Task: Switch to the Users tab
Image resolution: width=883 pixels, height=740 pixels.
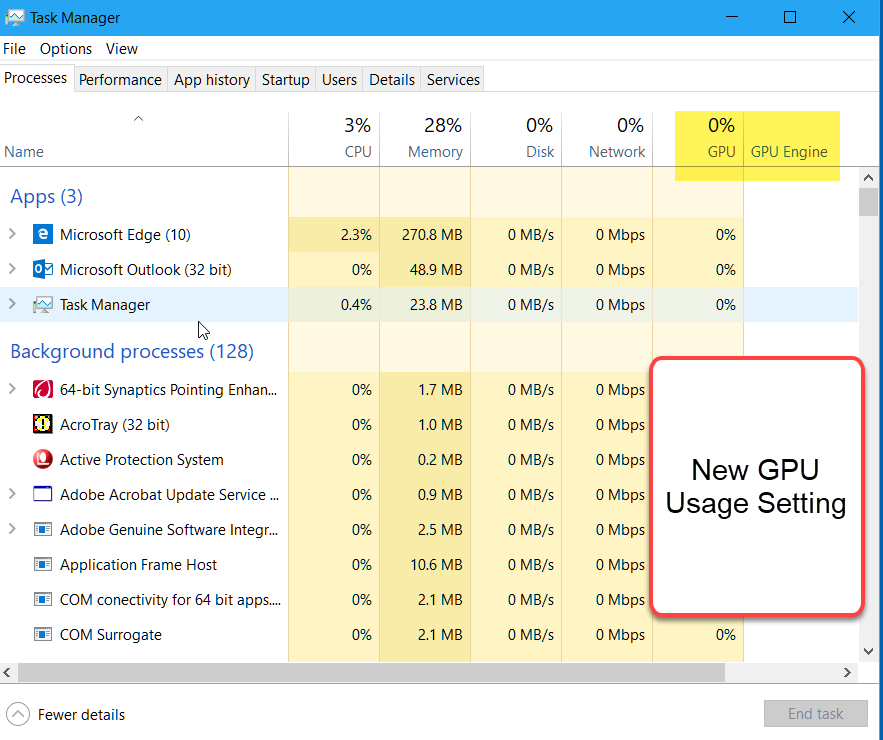Action: pos(339,79)
